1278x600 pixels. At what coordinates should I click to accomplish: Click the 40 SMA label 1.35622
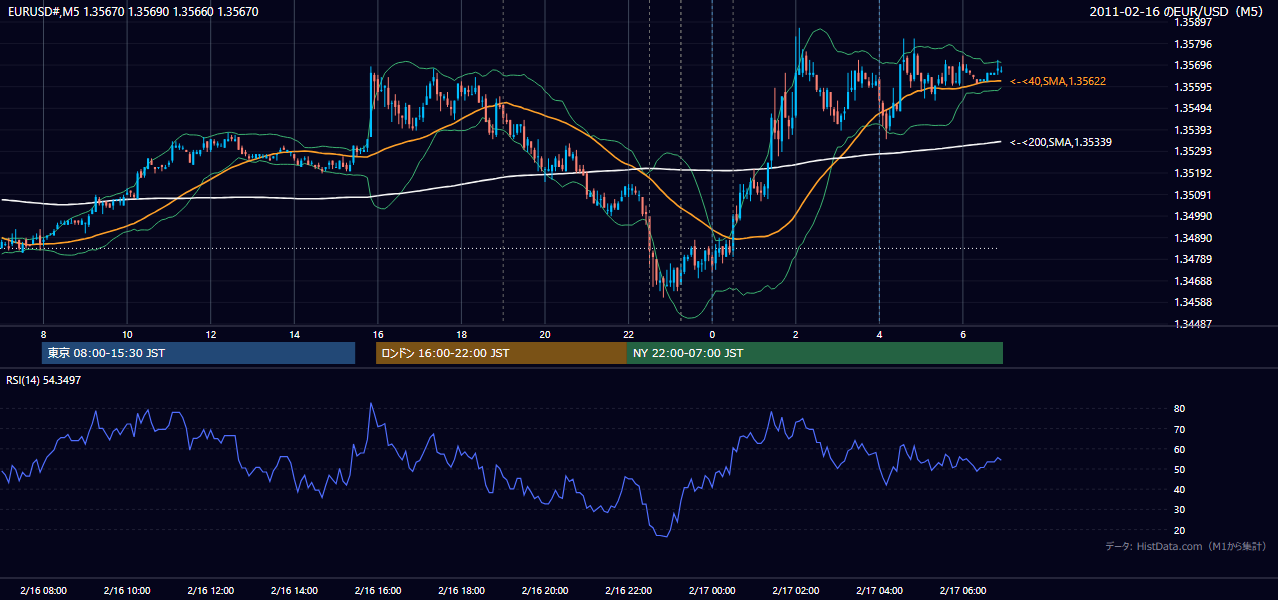pos(1058,81)
